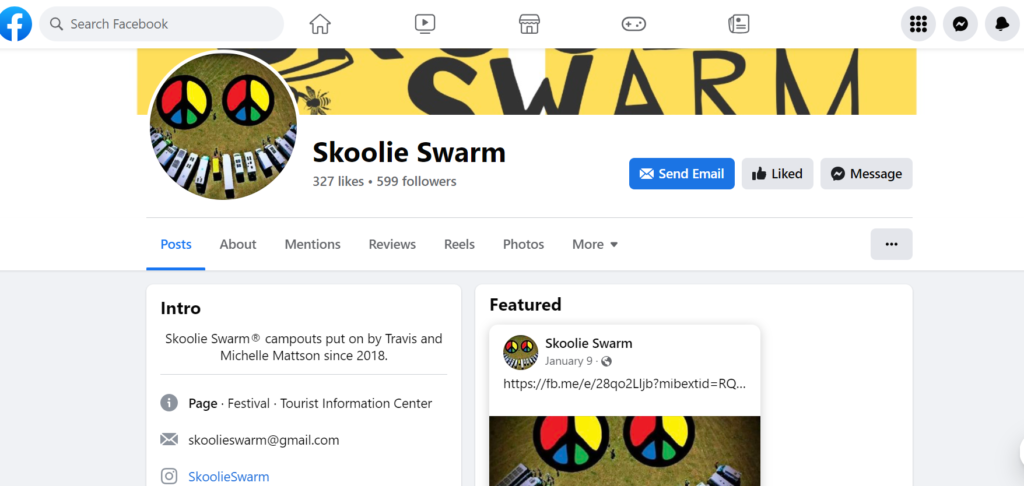Open the Messenger icon in top bar
The image size is (1024, 486).
point(960,24)
